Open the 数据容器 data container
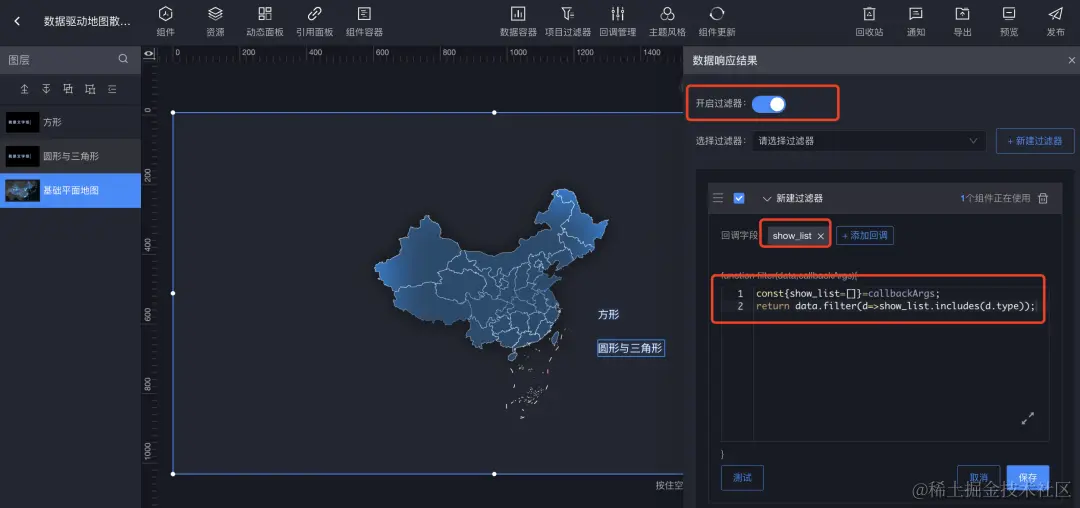1080x508 pixels. pos(518,21)
